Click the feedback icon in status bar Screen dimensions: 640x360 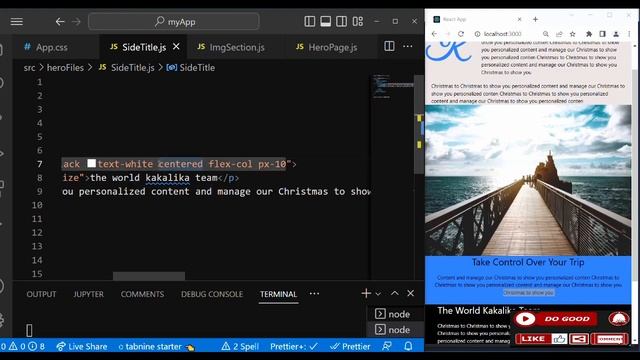point(387,347)
